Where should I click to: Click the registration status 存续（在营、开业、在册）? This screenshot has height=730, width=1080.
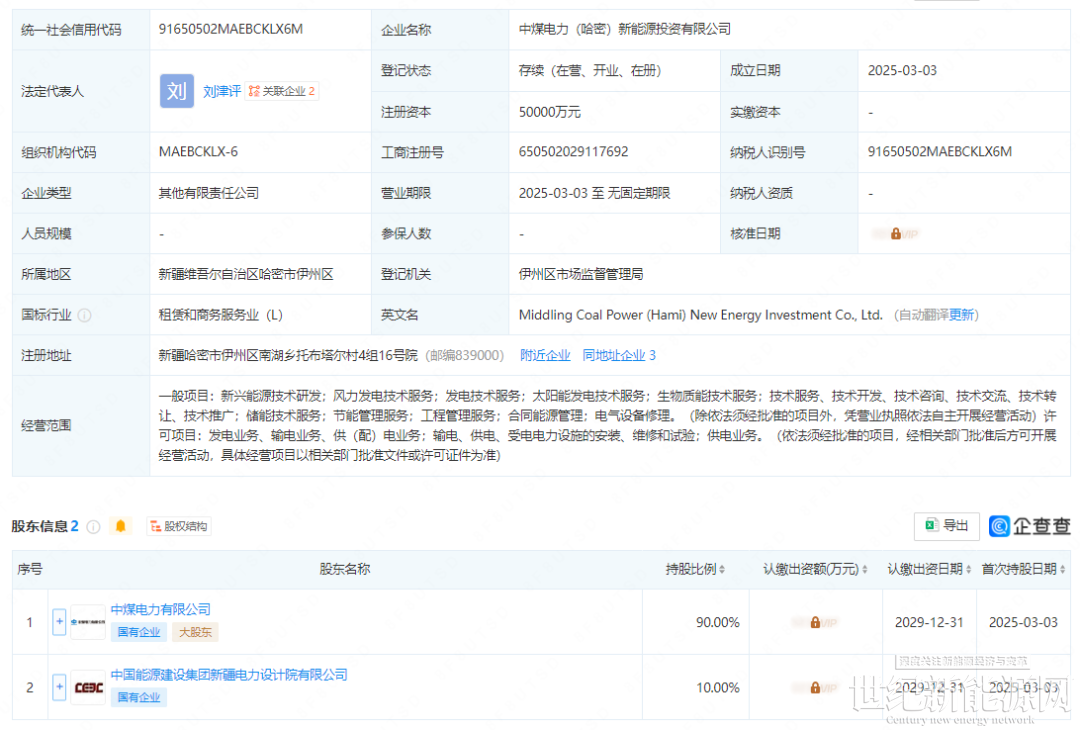(590, 70)
